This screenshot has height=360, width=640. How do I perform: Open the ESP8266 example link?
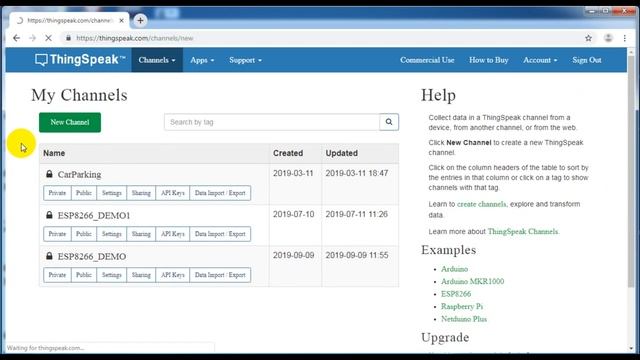[x=456, y=294]
